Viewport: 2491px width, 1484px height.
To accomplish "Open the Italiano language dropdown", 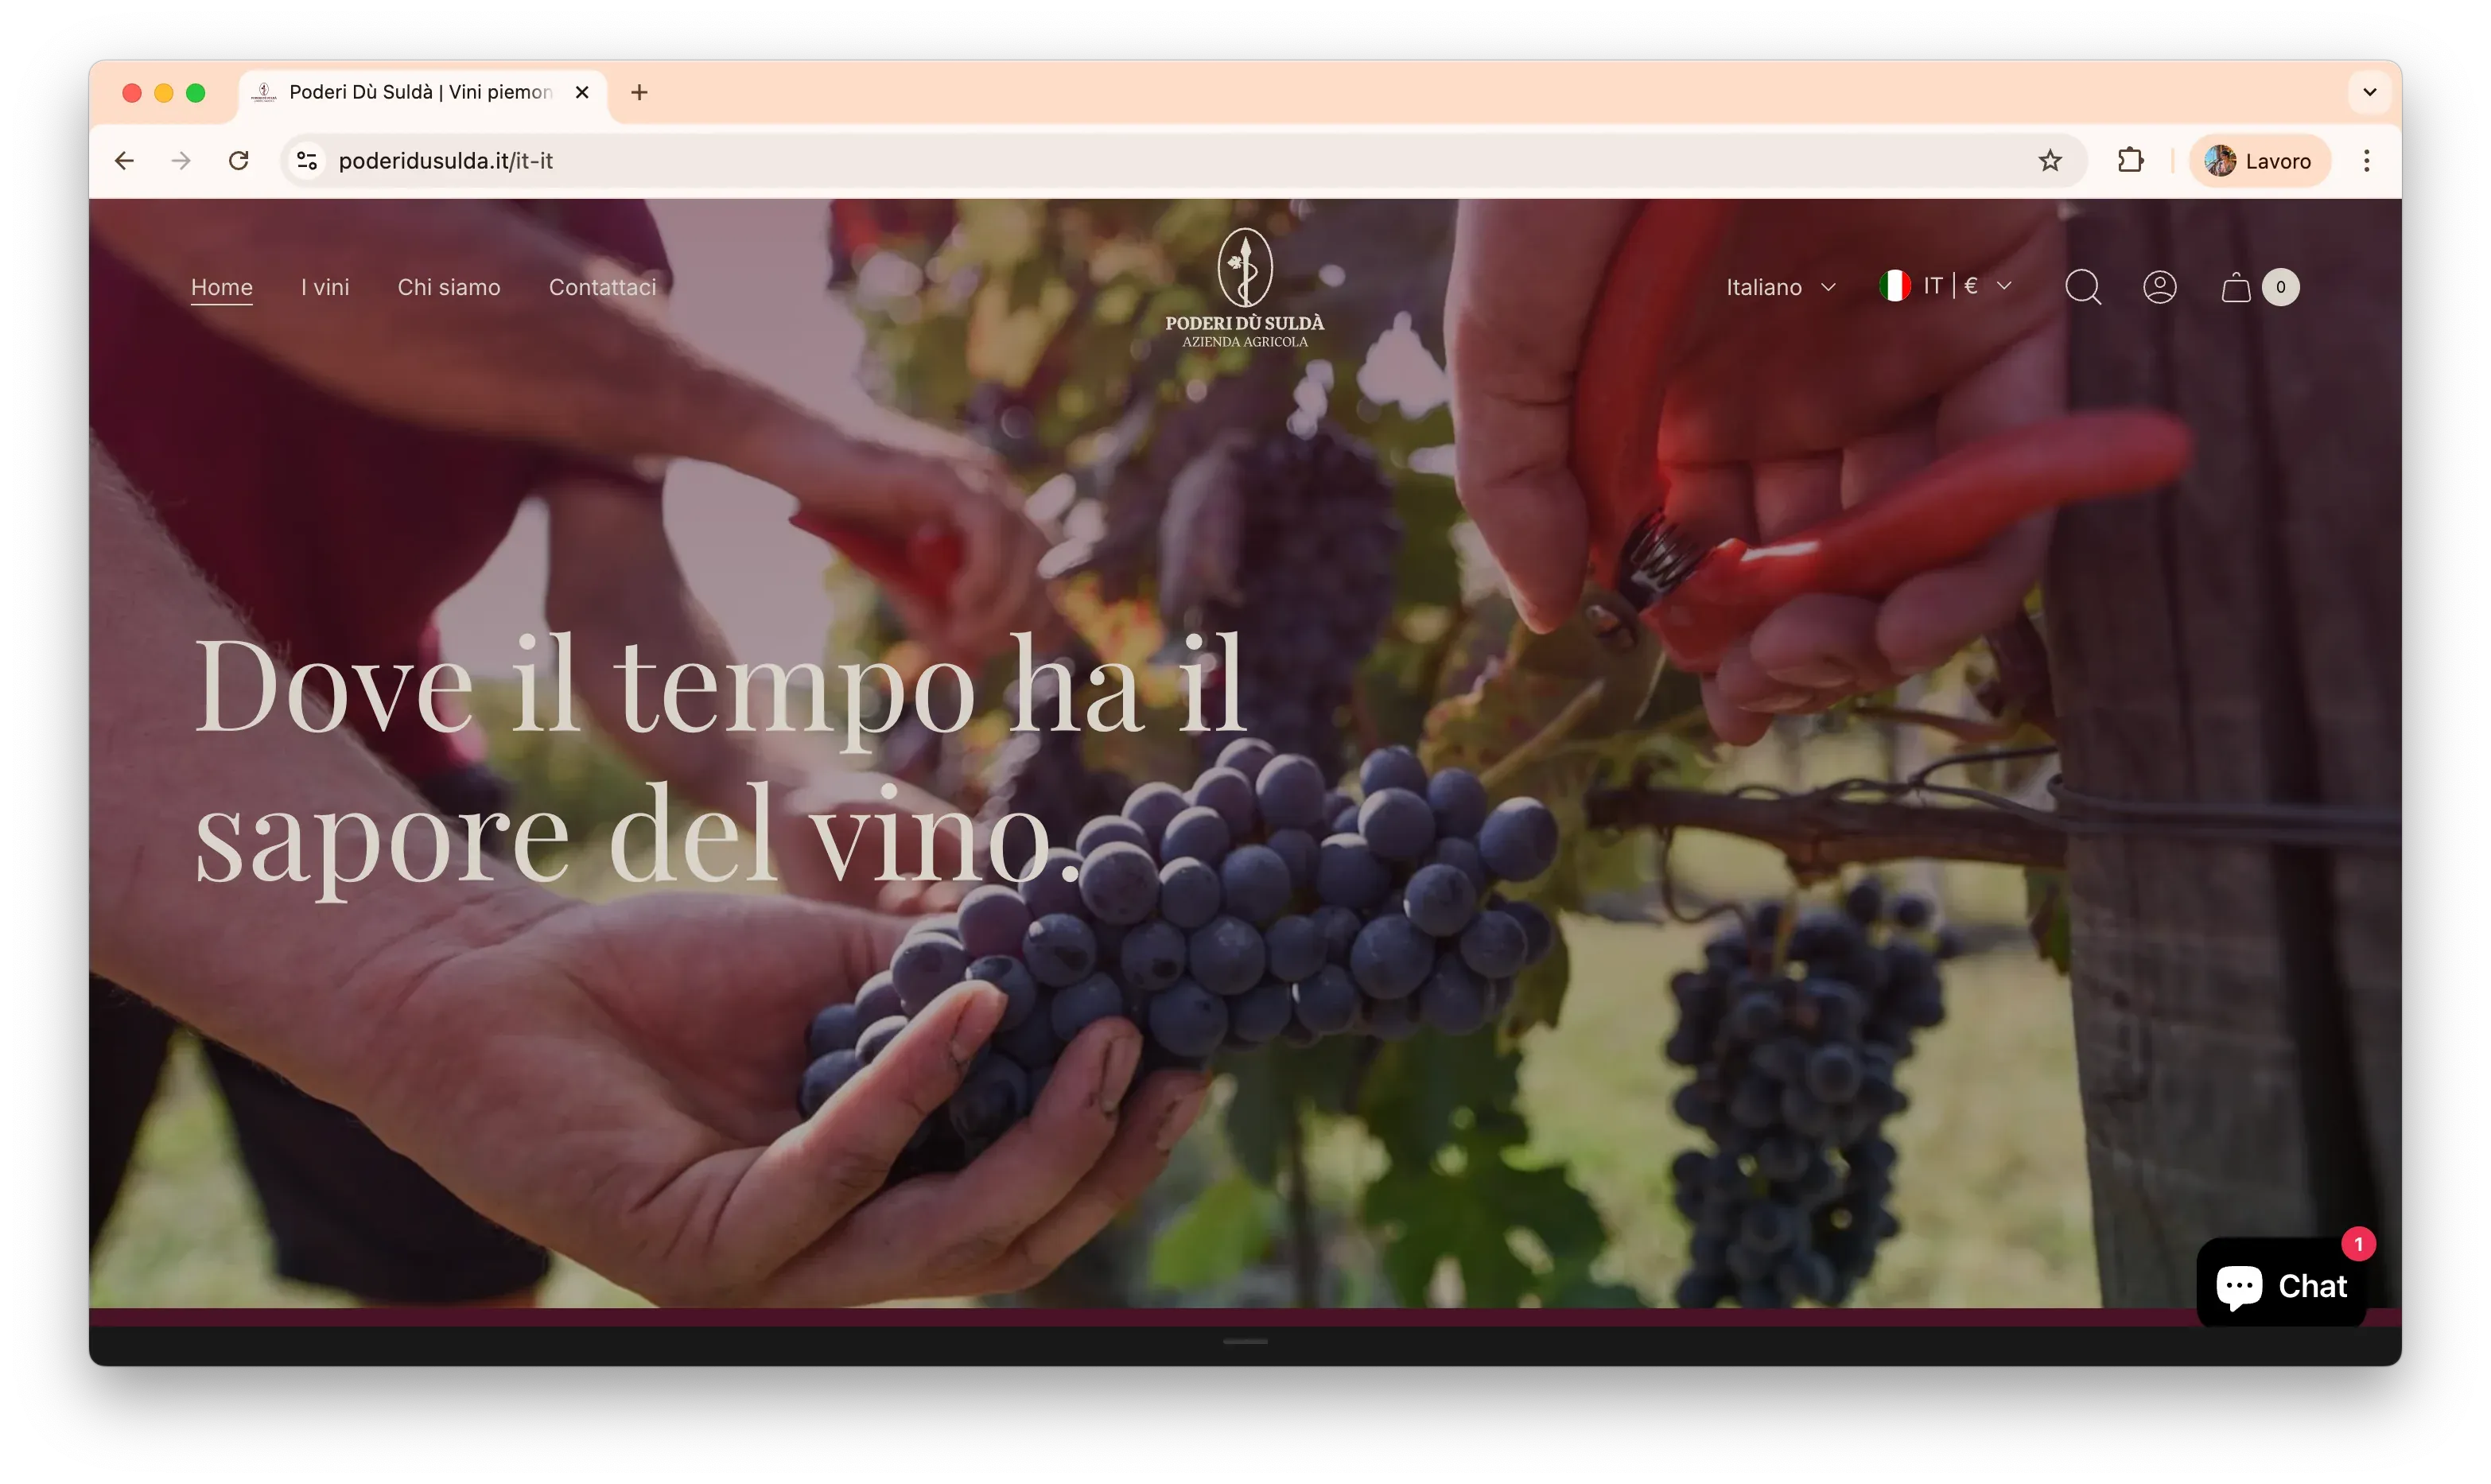I will pyautogui.click(x=1780, y=287).
